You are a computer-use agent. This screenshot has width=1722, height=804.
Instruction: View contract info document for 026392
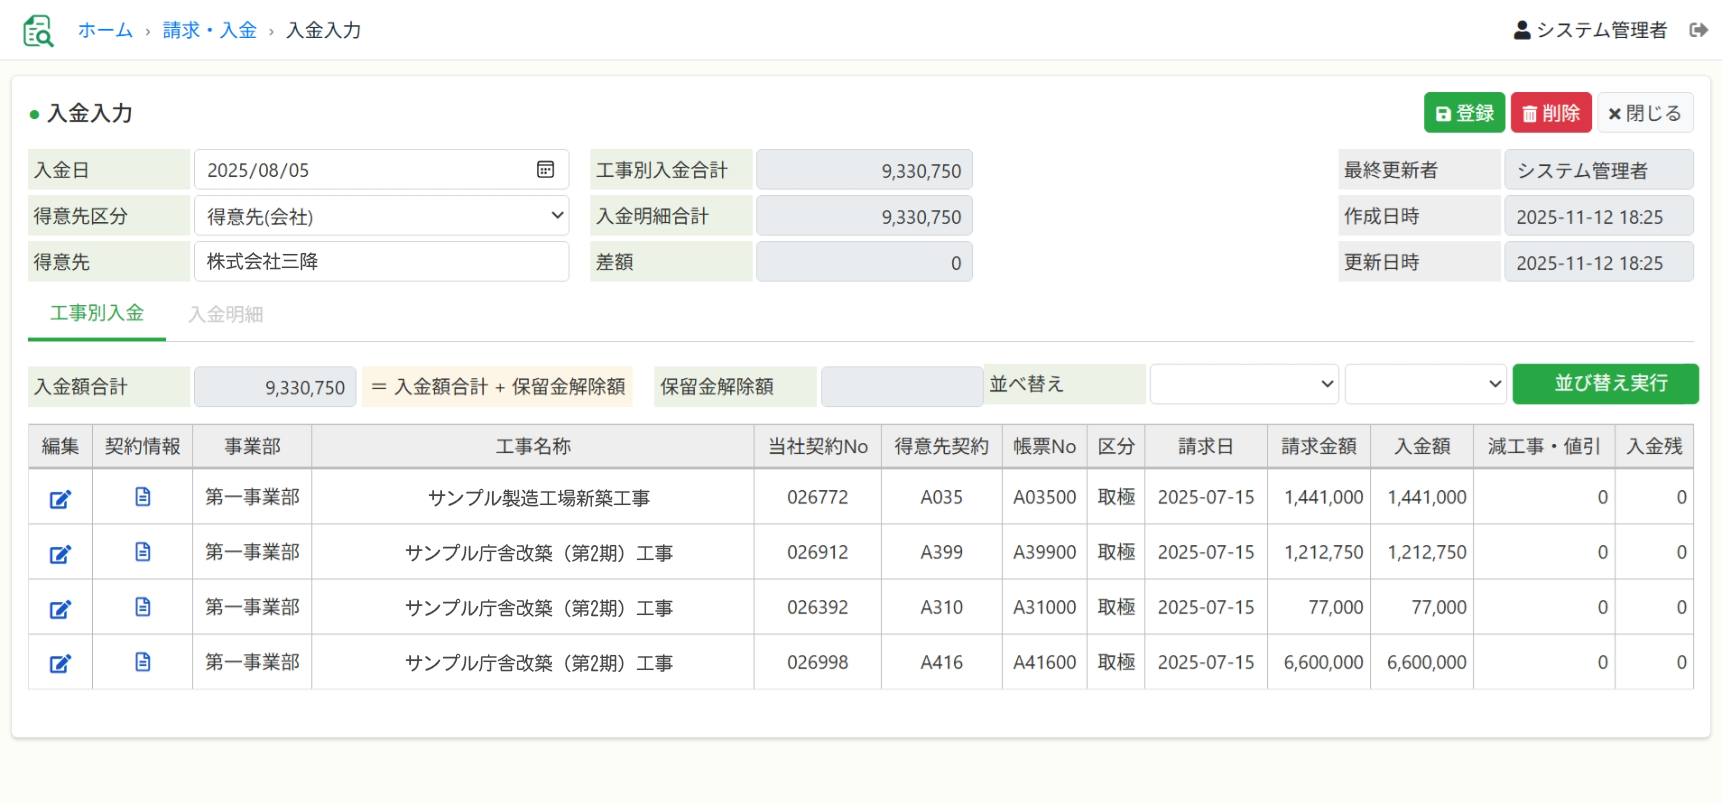(x=143, y=607)
